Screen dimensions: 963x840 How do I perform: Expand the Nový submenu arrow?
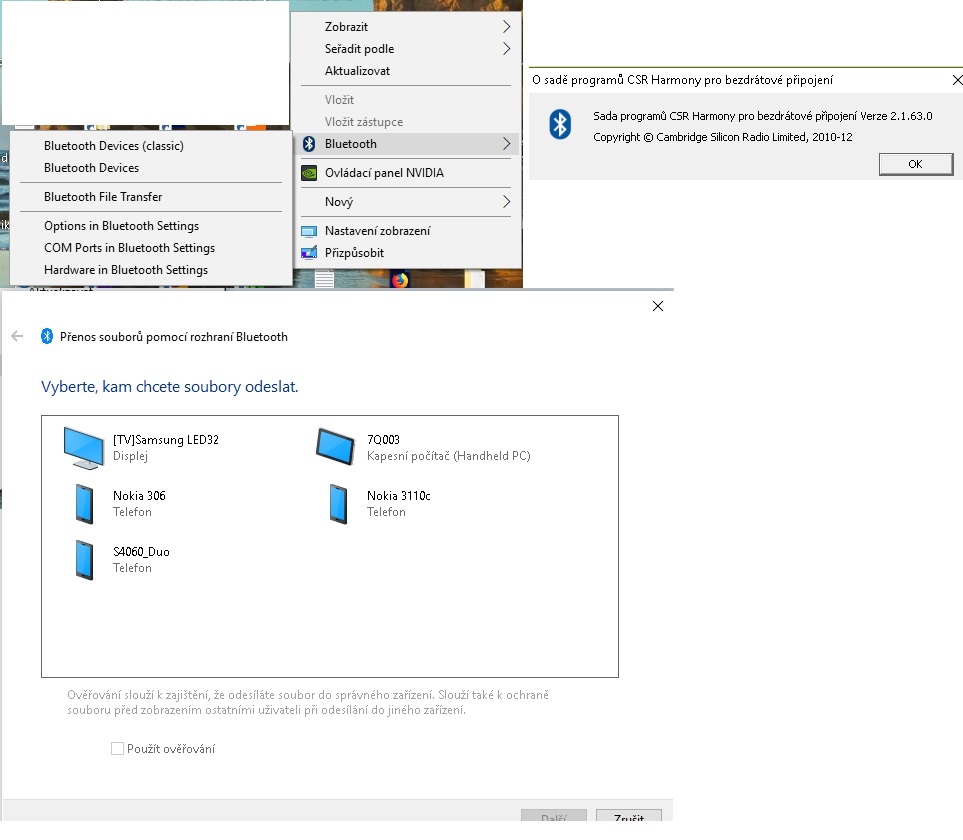(x=506, y=201)
